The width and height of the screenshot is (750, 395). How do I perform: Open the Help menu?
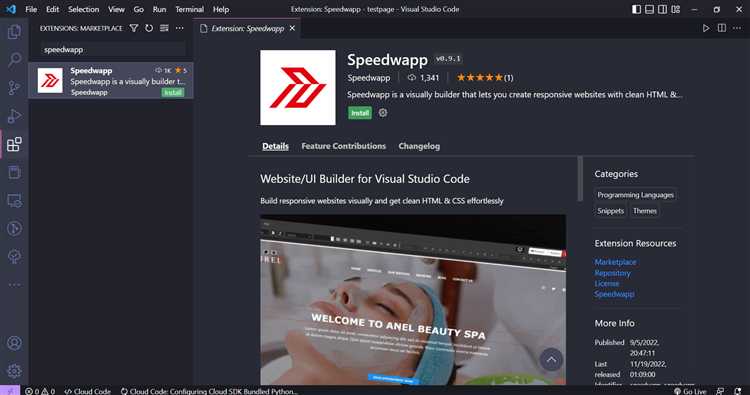pyautogui.click(x=221, y=9)
